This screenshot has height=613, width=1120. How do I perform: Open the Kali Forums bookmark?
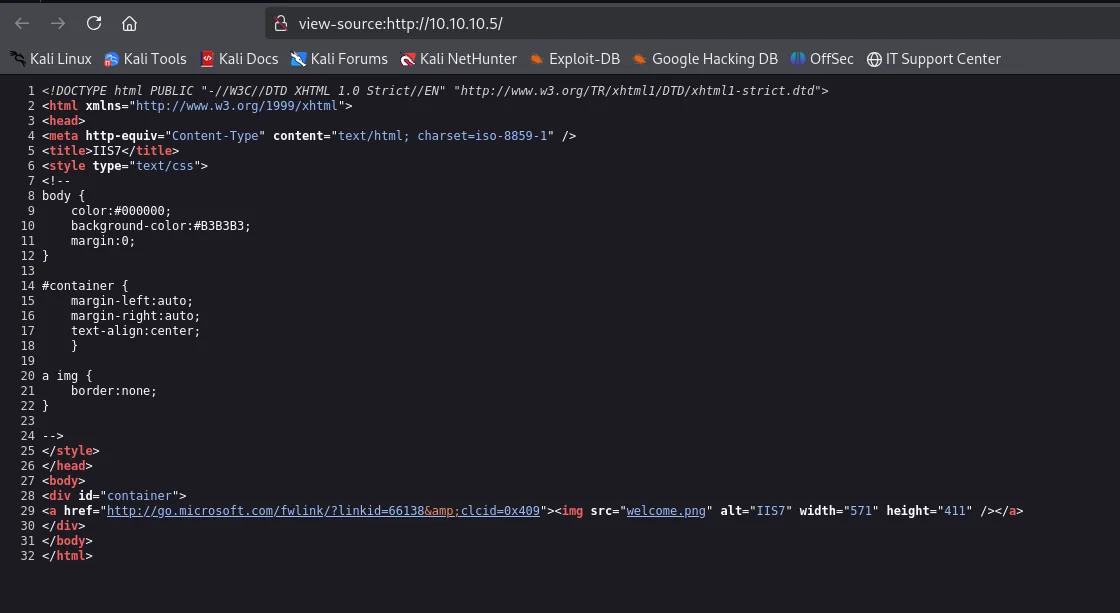point(339,59)
